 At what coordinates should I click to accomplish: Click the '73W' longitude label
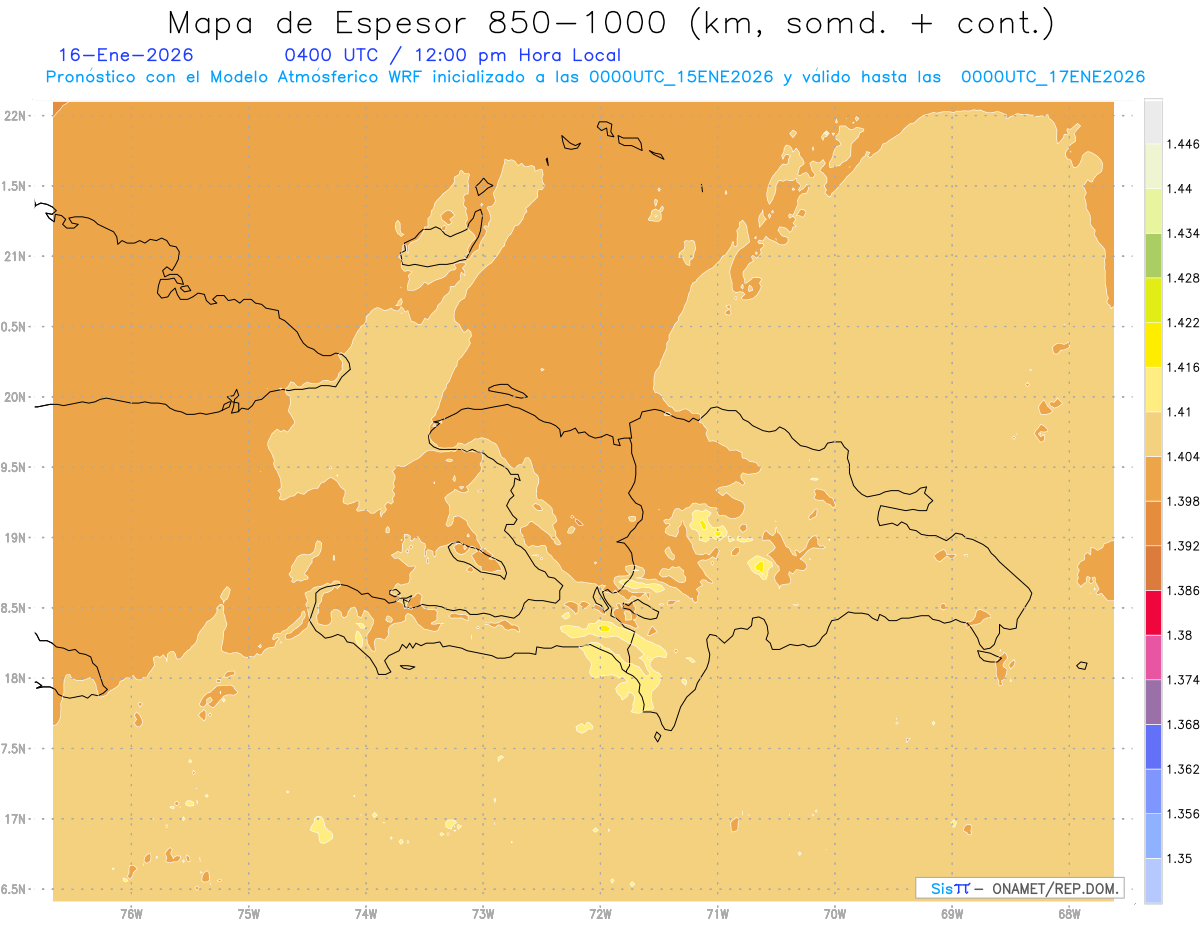pyautogui.click(x=483, y=913)
